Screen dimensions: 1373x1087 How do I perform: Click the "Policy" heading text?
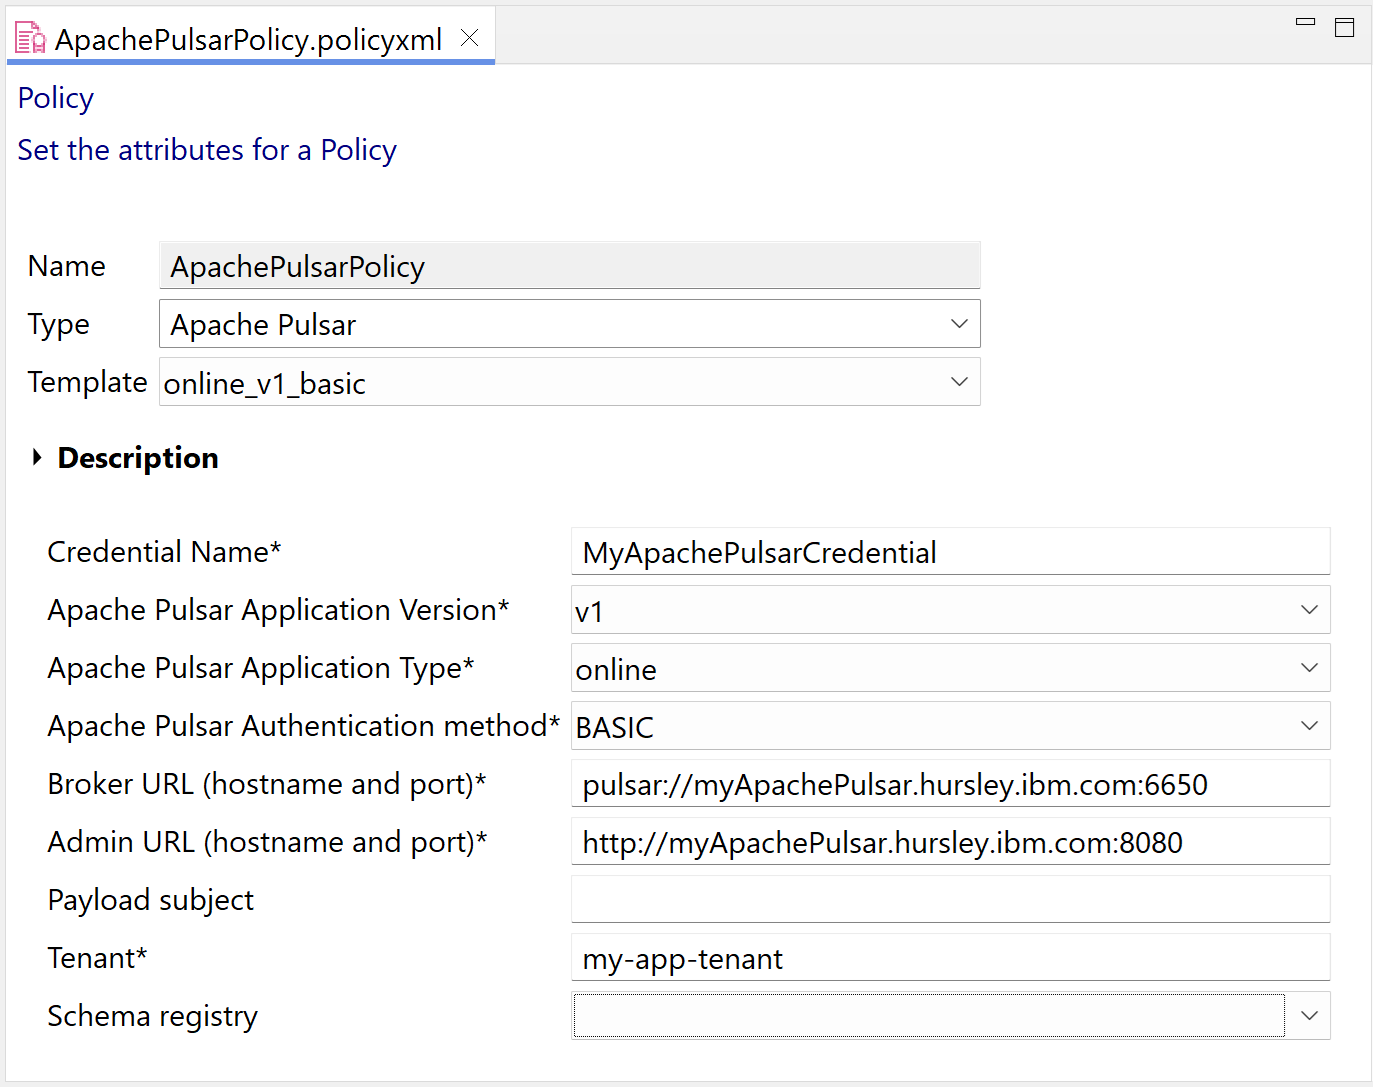[x=56, y=98]
